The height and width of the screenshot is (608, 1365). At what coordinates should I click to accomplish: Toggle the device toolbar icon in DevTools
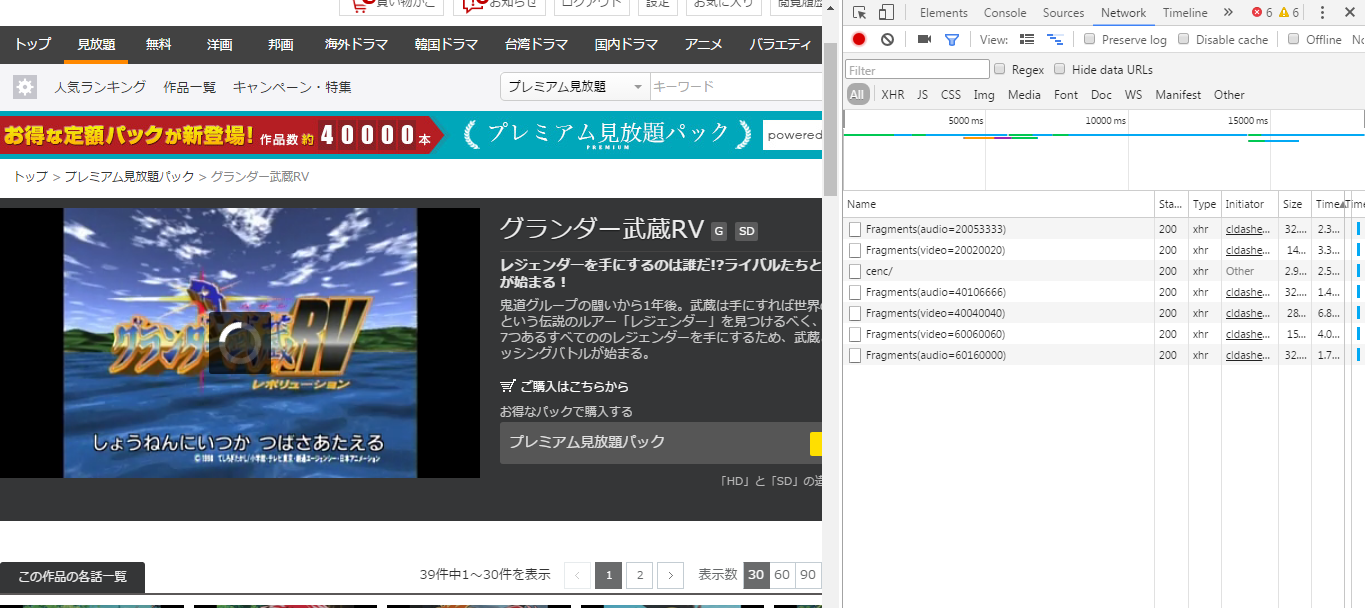pos(886,13)
